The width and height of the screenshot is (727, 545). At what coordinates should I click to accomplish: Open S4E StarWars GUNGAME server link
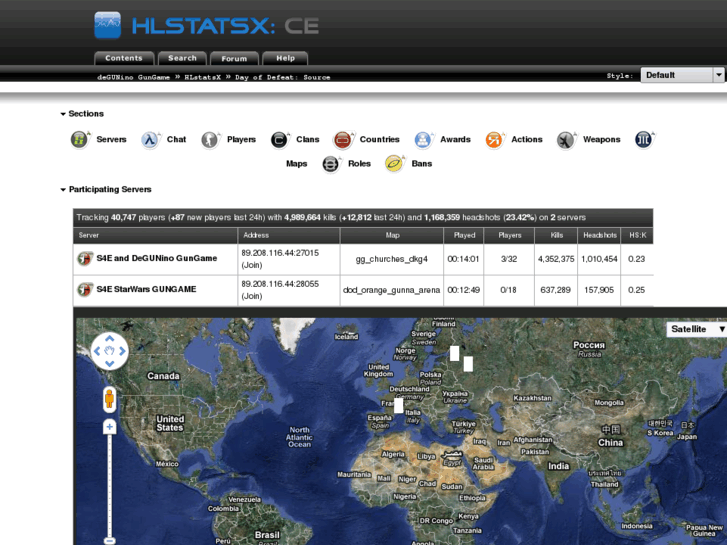(x=146, y=289)
